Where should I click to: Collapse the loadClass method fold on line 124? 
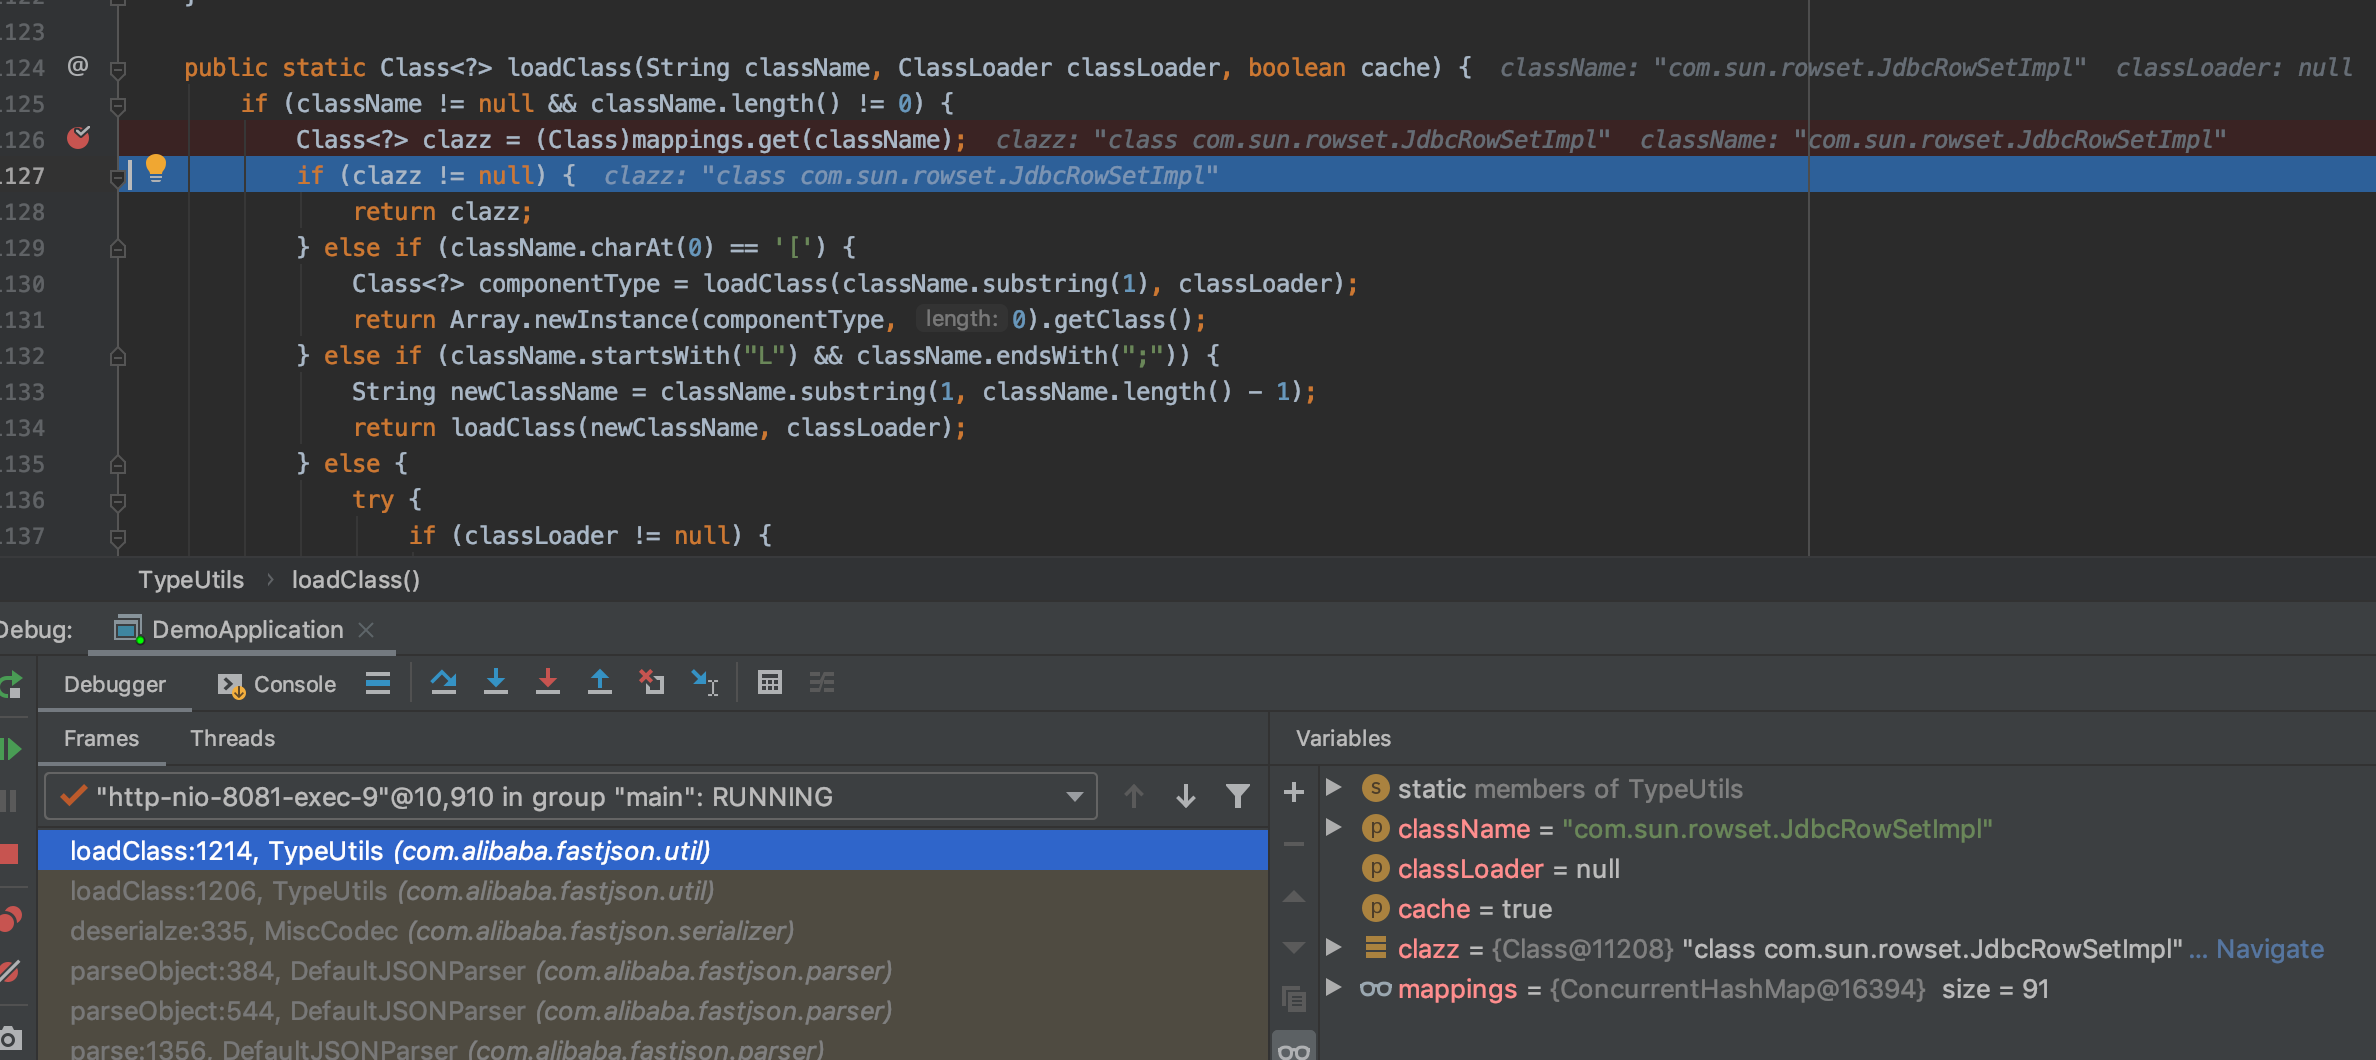(x=118, y=69)
